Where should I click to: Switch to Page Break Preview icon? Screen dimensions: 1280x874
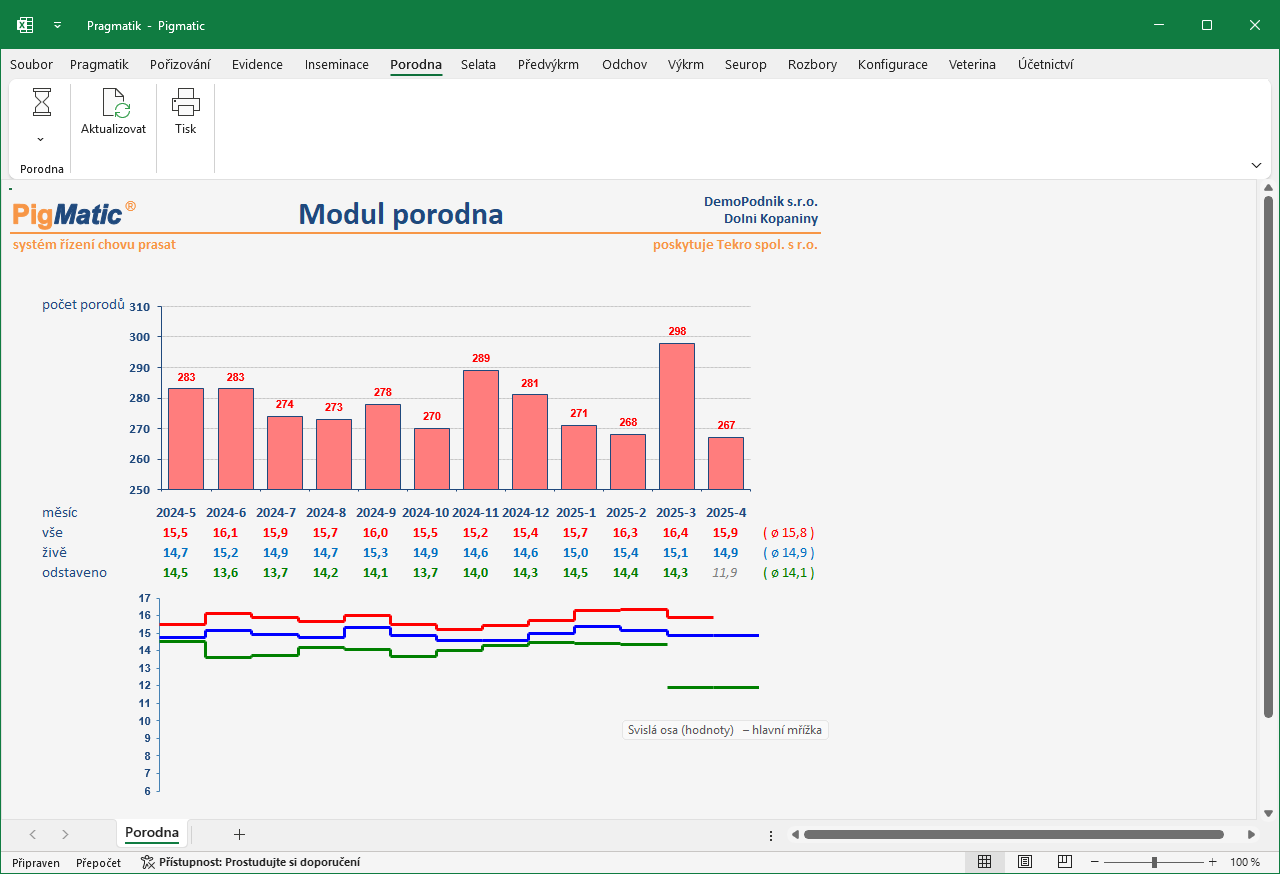[x=1064, y=862]
